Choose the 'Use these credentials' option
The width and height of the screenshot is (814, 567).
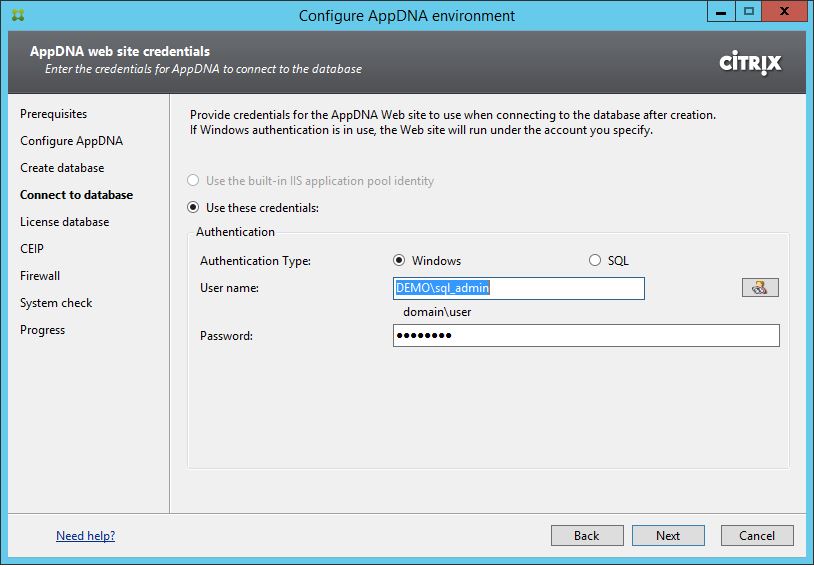coord(194,208)
